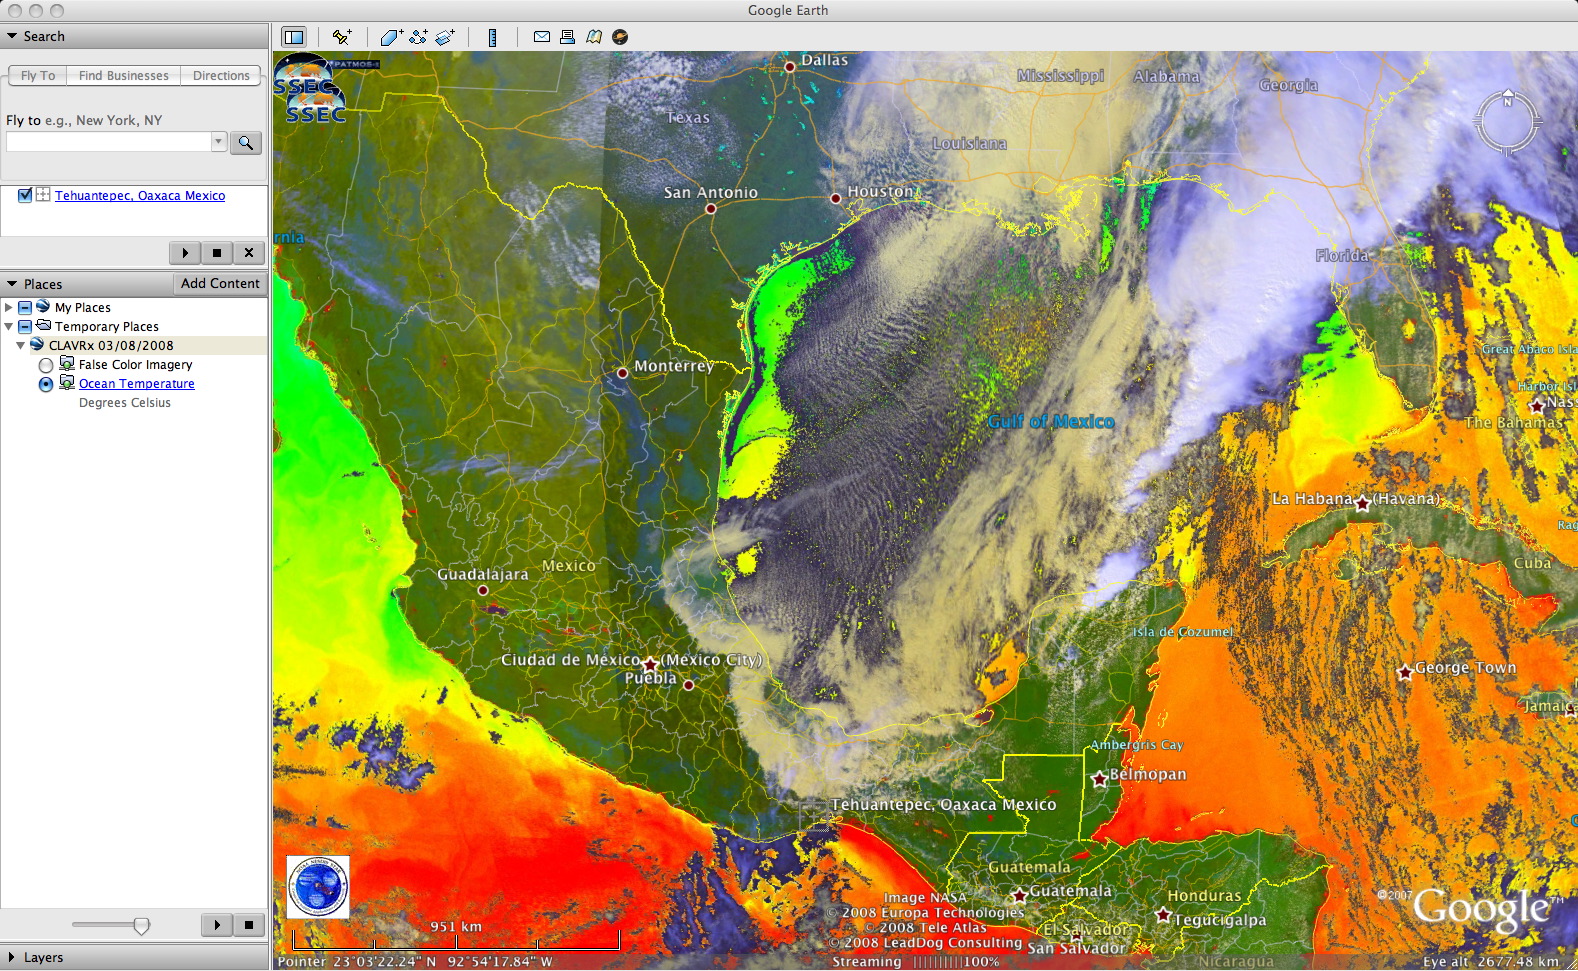Adjust the Places opacity slider handle
This screenshot has width=1578, height=971.
(142, 926)
